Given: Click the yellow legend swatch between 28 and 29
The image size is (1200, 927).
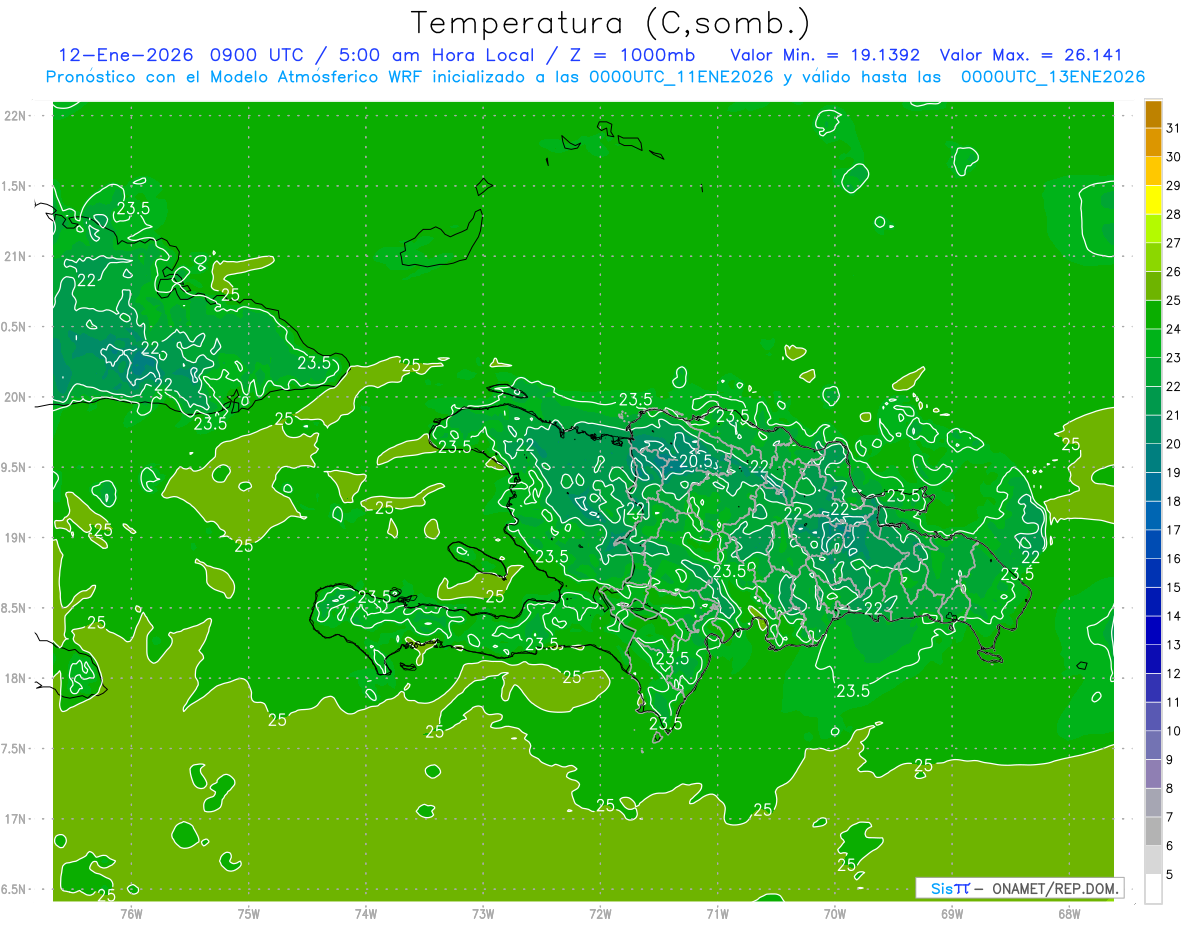Looking at the screenshot, I should pos(1153,200).
